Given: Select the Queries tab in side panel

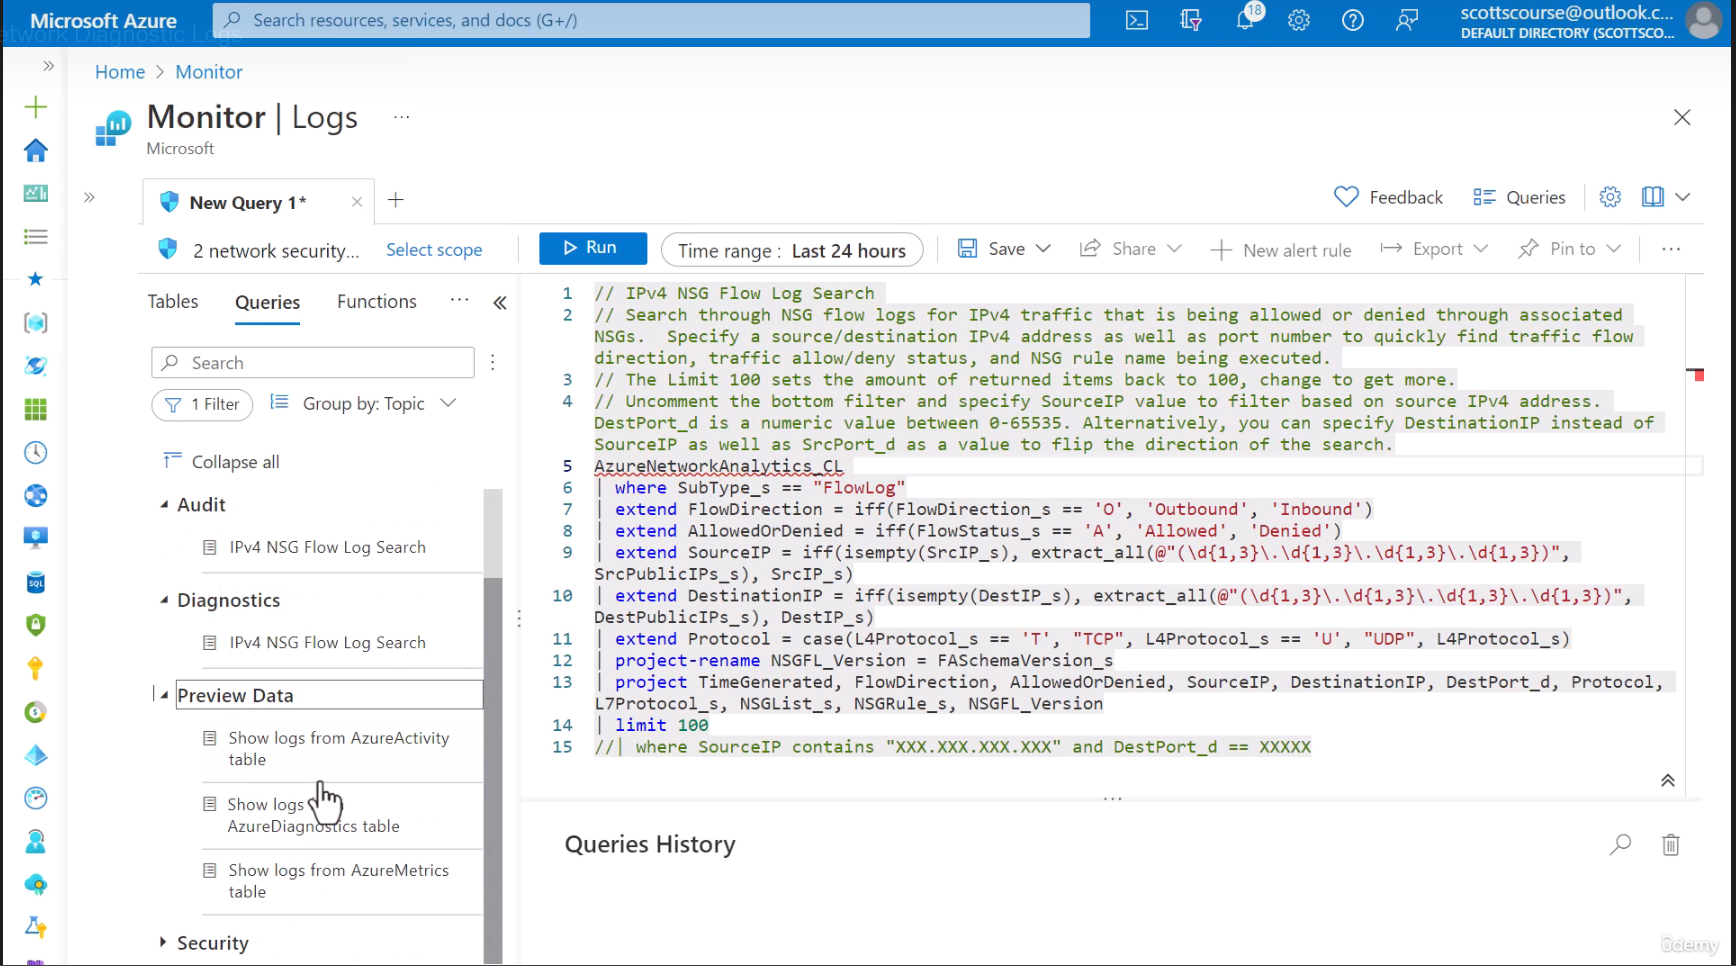Looking at the screenshot, I should (x=267, y=302).
